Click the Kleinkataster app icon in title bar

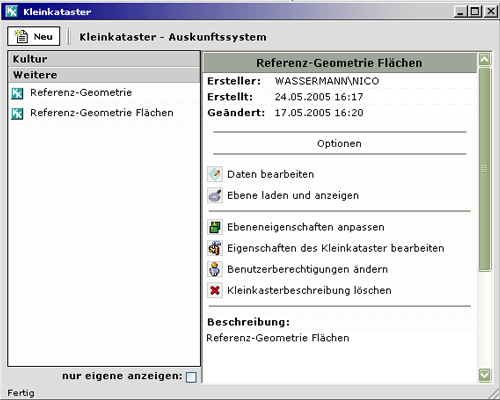12,11
